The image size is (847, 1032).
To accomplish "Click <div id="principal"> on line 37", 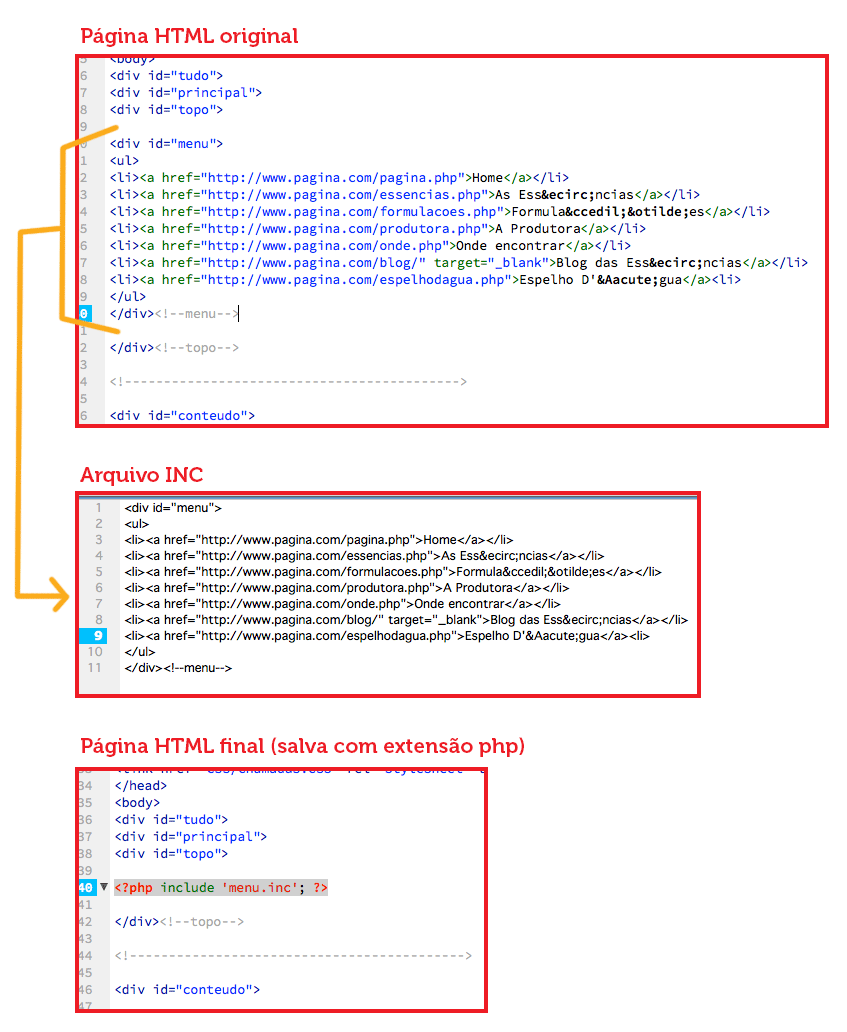I will pyautogui.click(x=191, y=837).
